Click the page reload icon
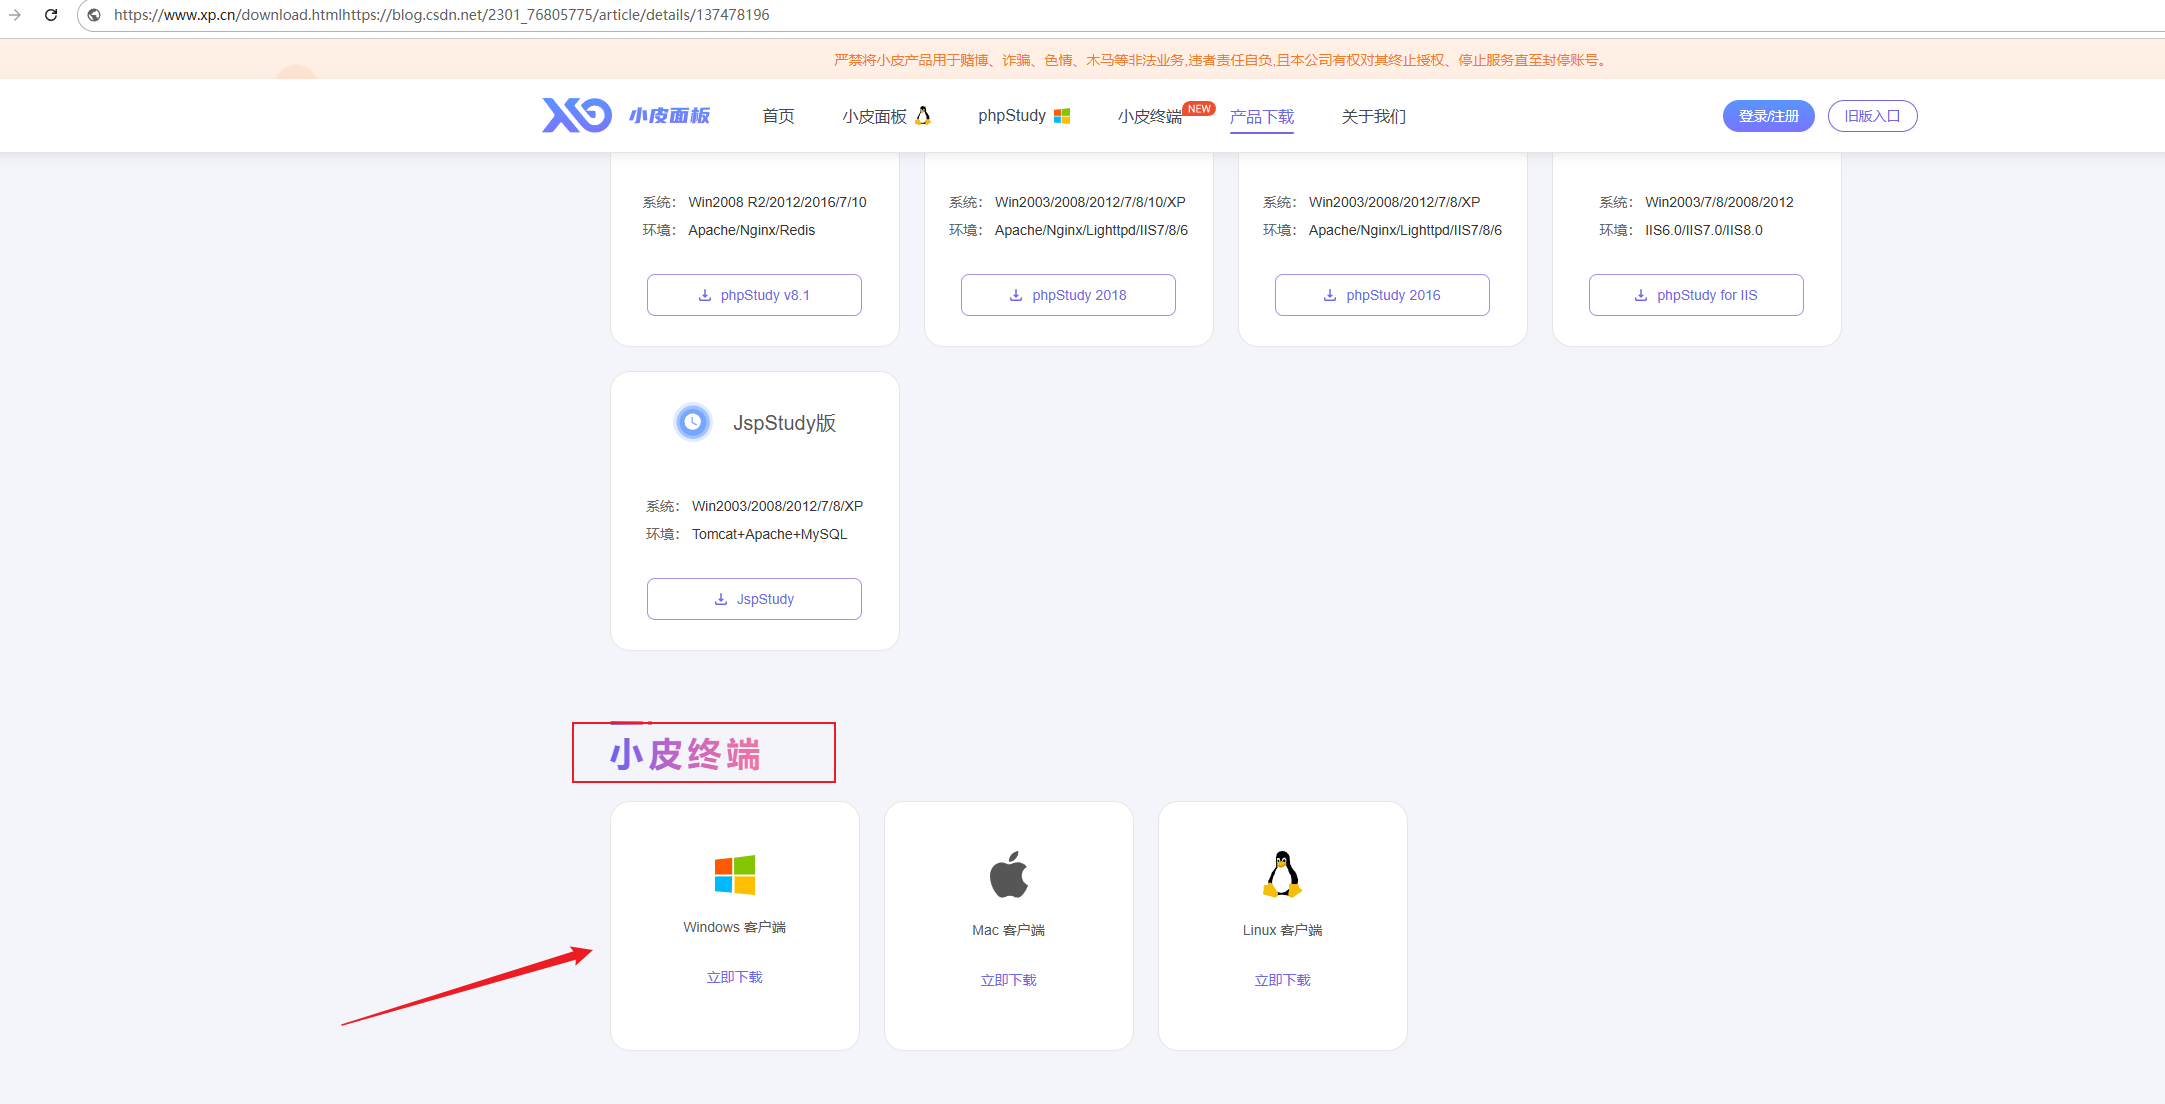2165x1104 pixels. pyautogui.click(x=52, y=14)
